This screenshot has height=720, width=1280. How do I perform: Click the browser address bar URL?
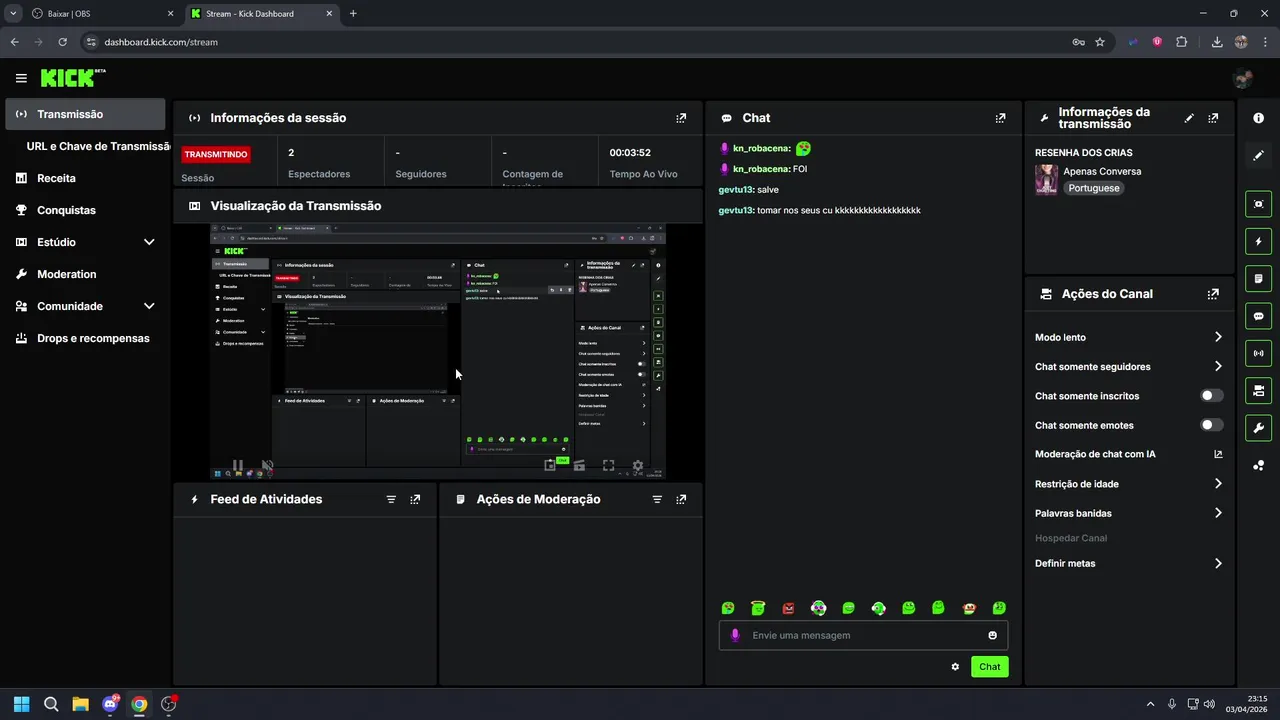click(161, 42)
